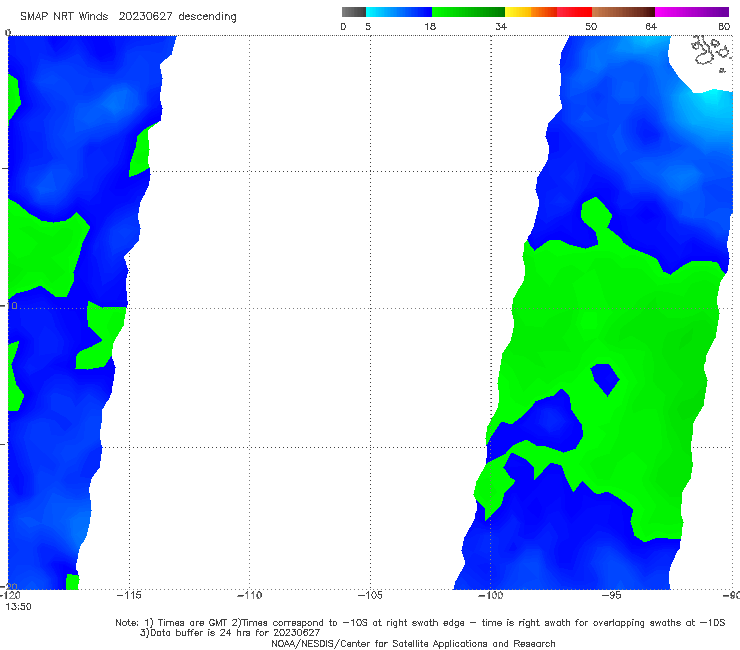Click the longitude label -95

611,595
